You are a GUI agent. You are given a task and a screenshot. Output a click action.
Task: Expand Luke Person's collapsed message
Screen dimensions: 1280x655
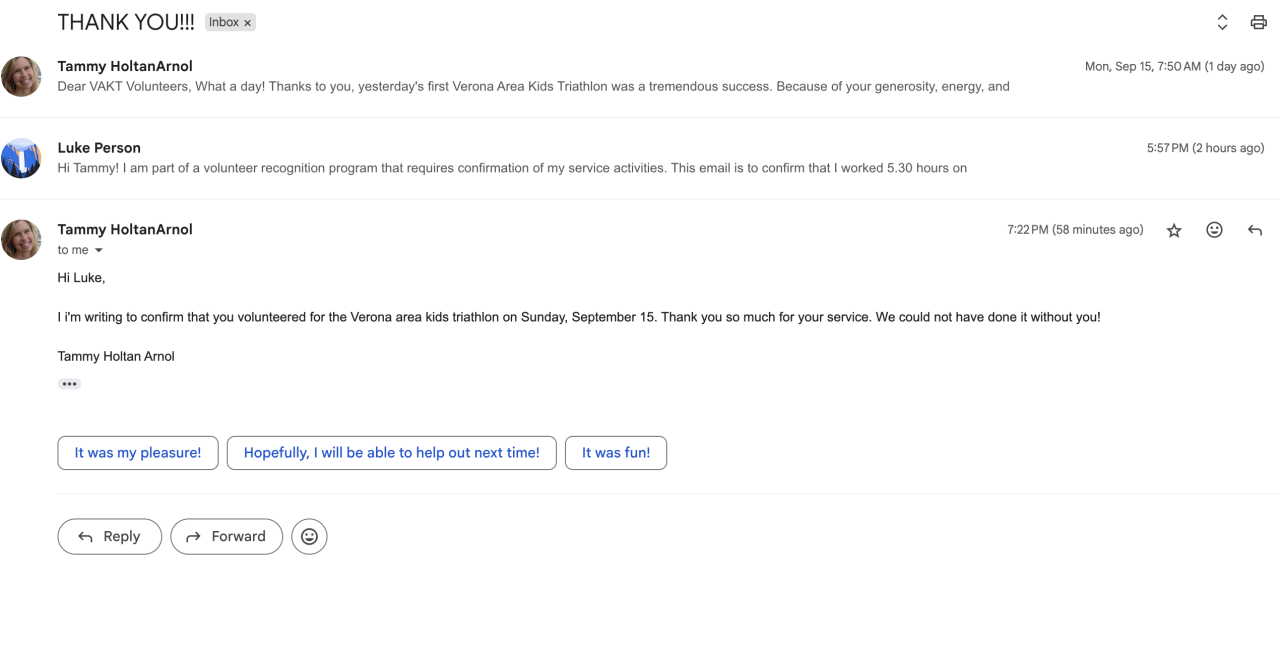[x=640, y=158]
